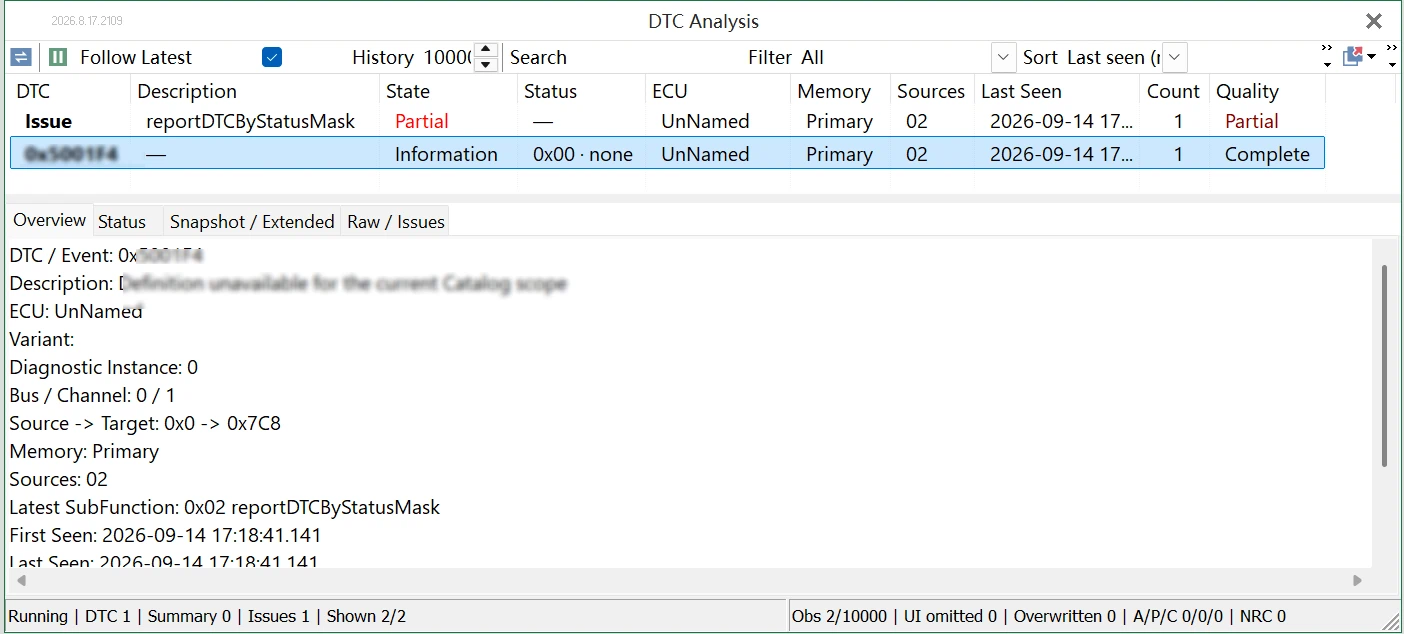Viewport: 1404px width, 634px height.
Task: Click the Count column header
Action: click(x=1174, y=91)
